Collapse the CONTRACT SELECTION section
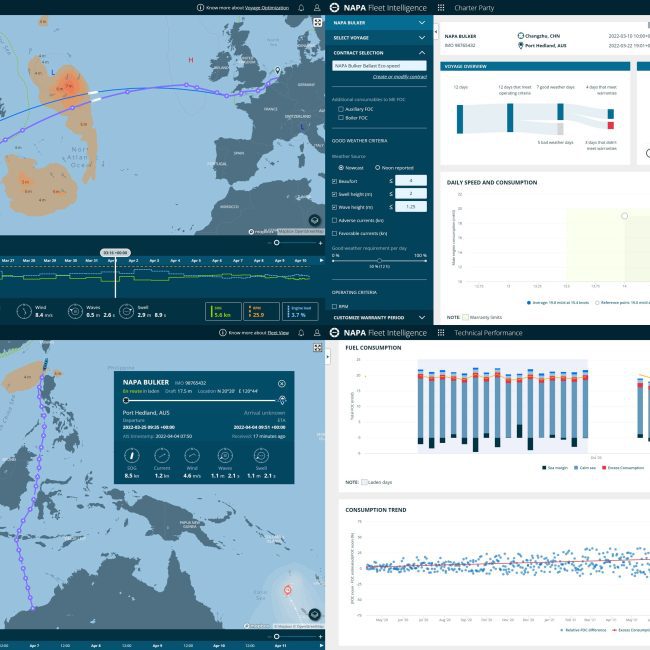This screenshot has height=650, width=650. point(379,53)
